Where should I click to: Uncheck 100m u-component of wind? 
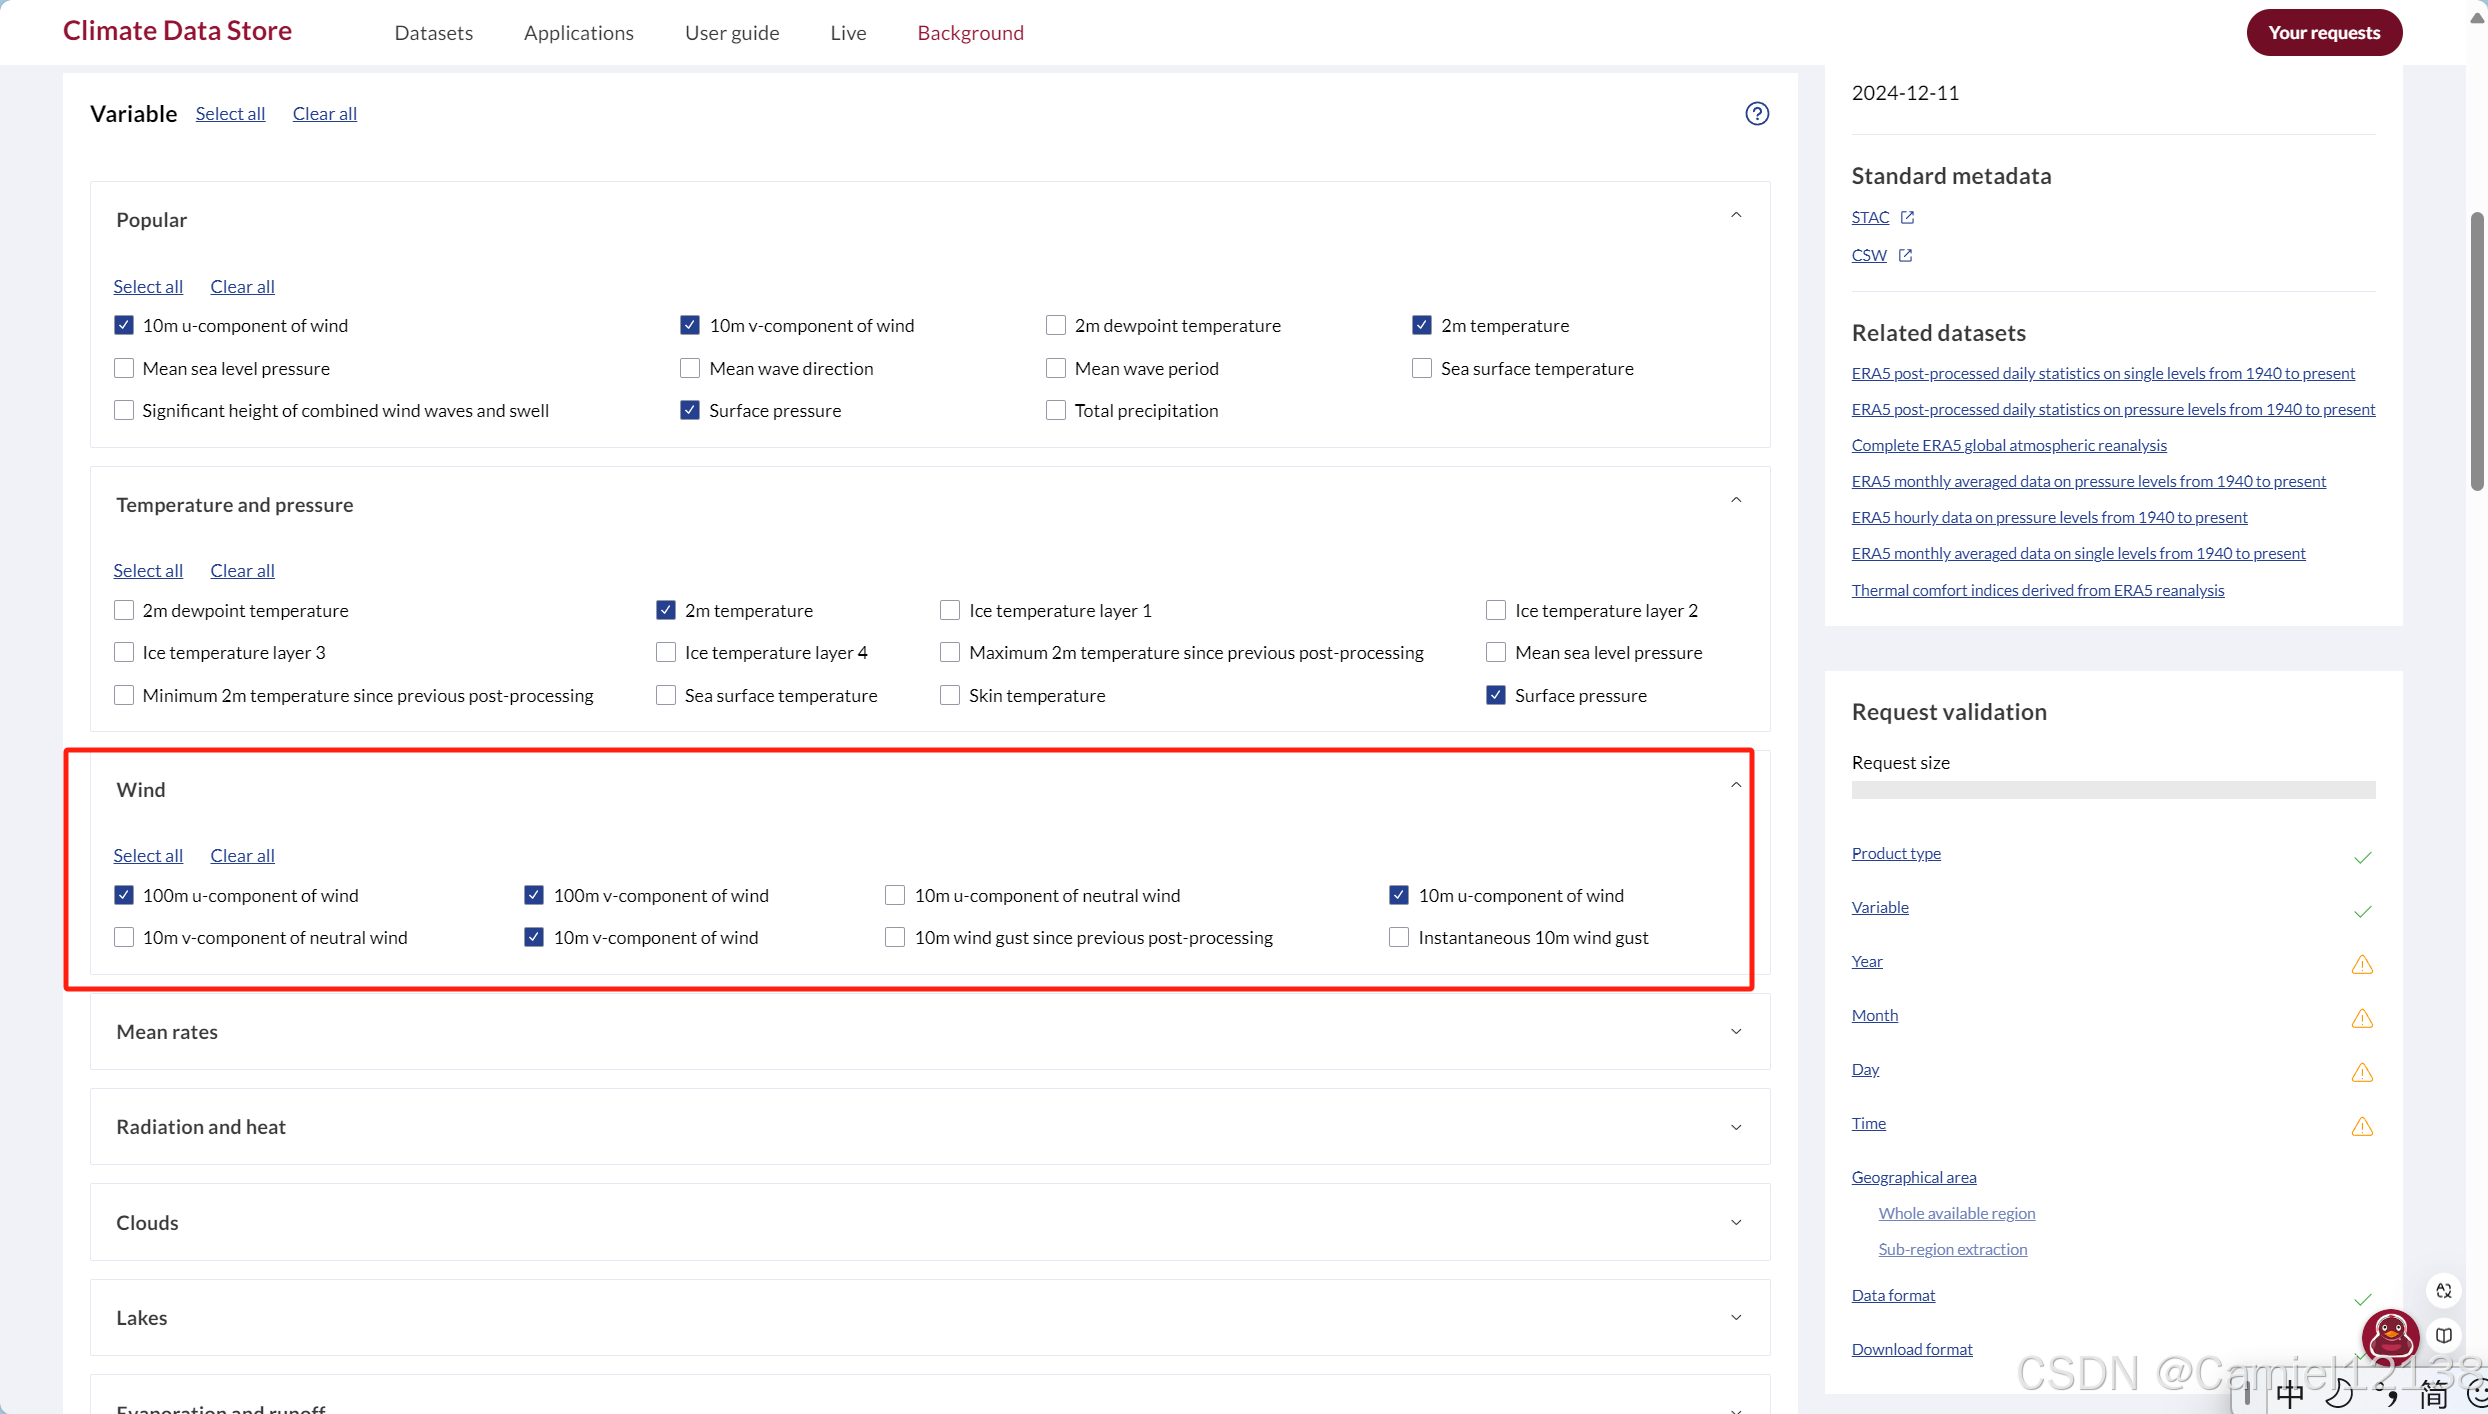pos(124,896)
